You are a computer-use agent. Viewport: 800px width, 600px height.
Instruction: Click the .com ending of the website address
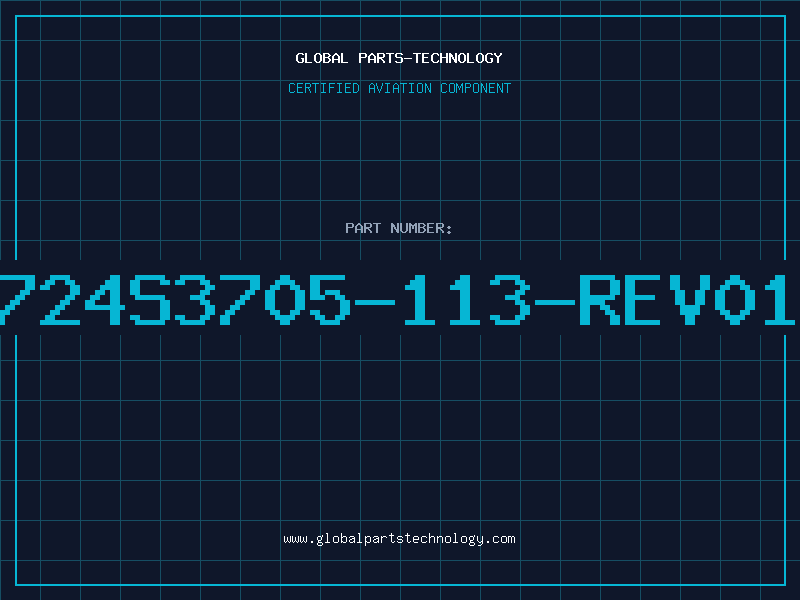(499, 539)
